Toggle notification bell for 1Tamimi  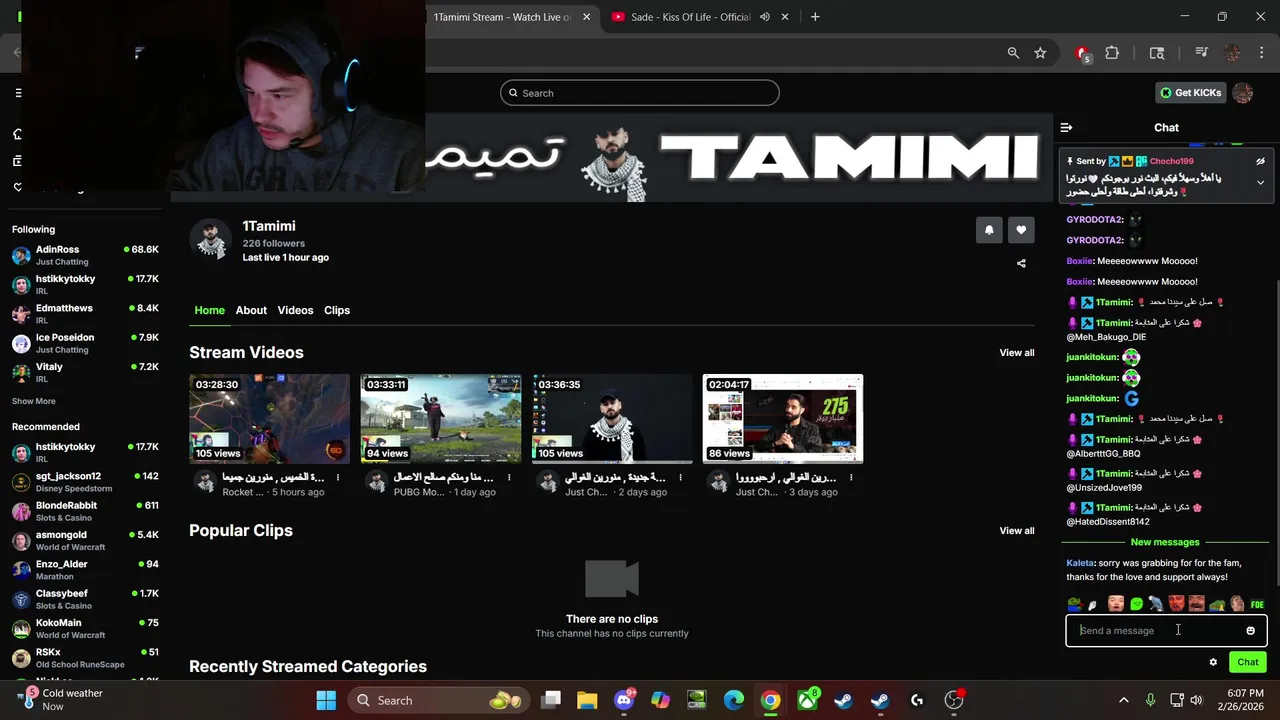[989, 230]
